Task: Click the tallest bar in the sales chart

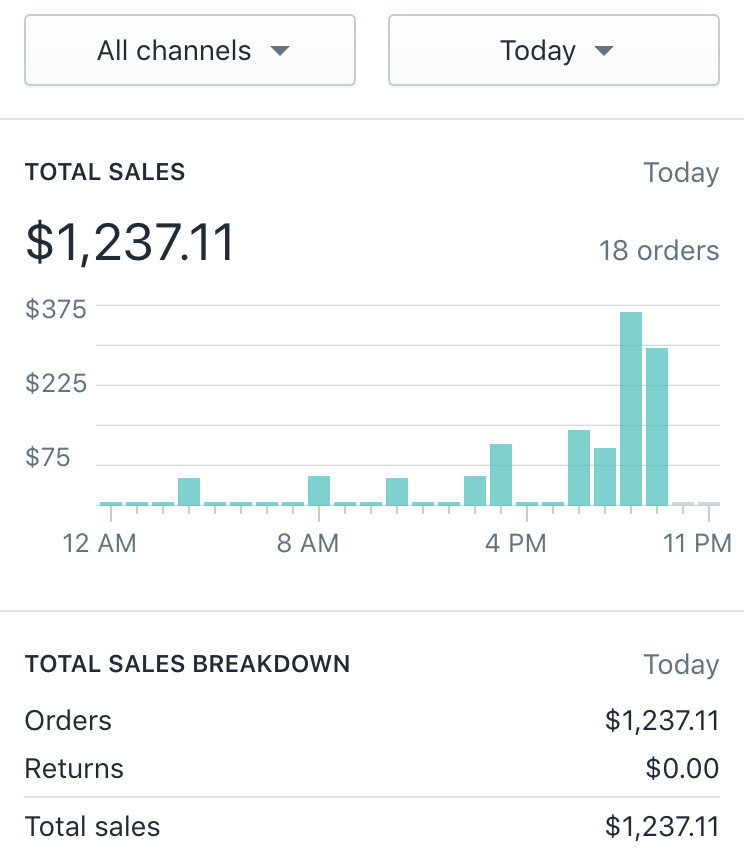Action: pos(630,408)
